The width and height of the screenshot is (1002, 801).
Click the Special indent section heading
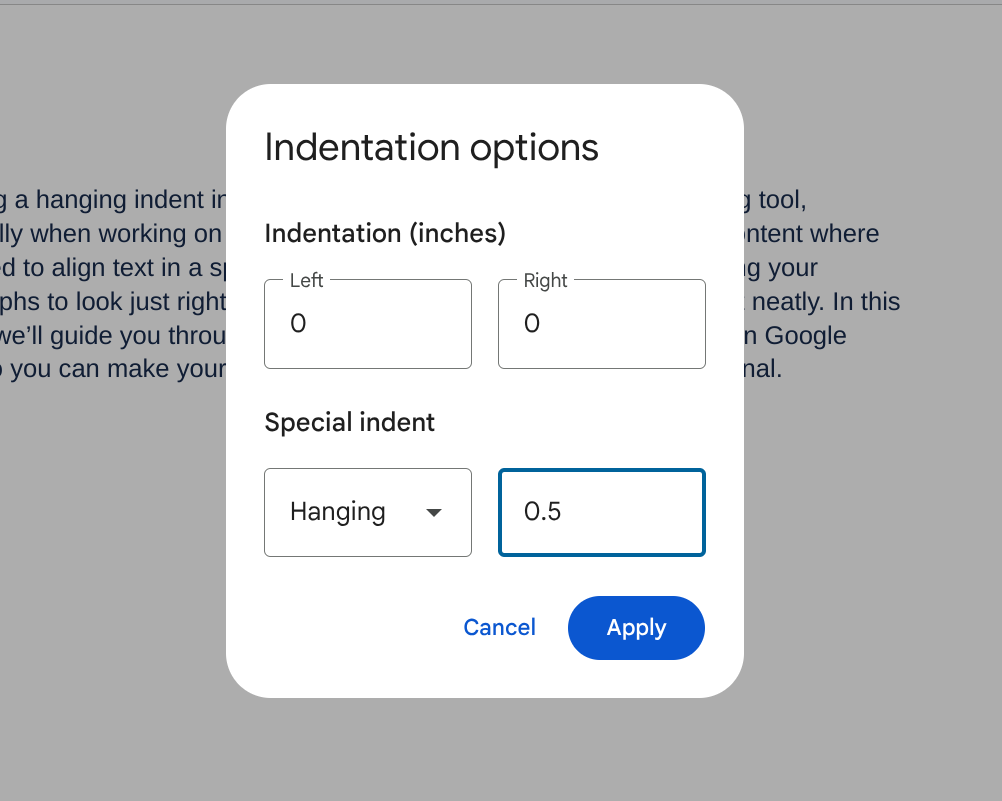pos(349,422)
